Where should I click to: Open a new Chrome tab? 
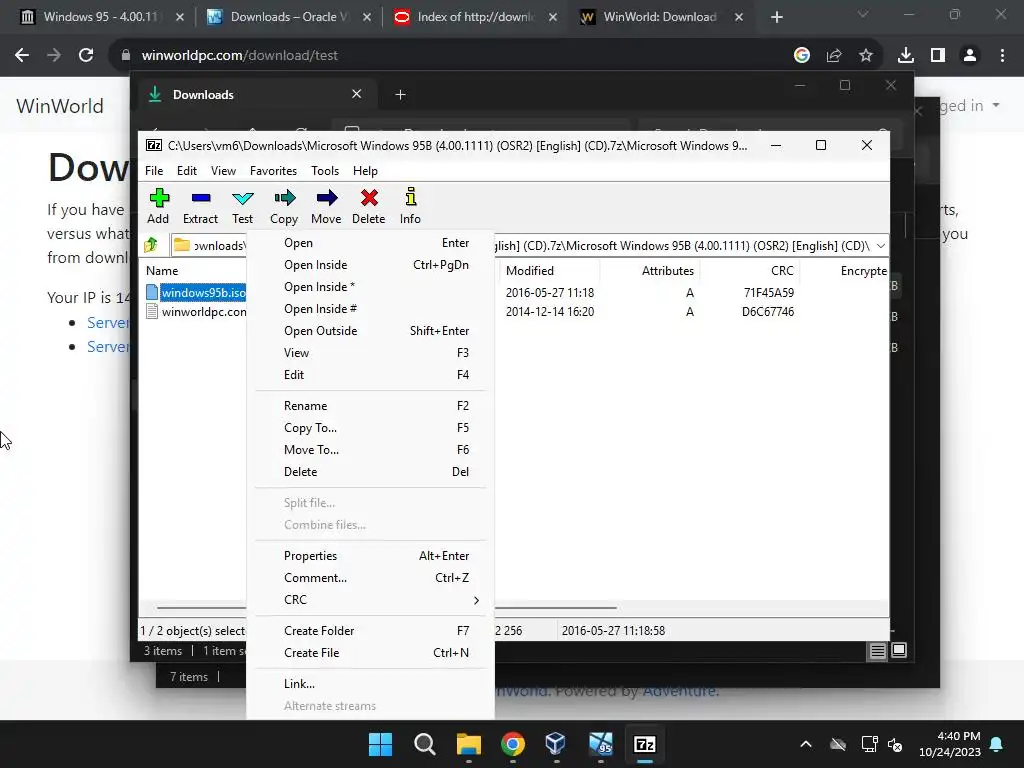point(776,17)
